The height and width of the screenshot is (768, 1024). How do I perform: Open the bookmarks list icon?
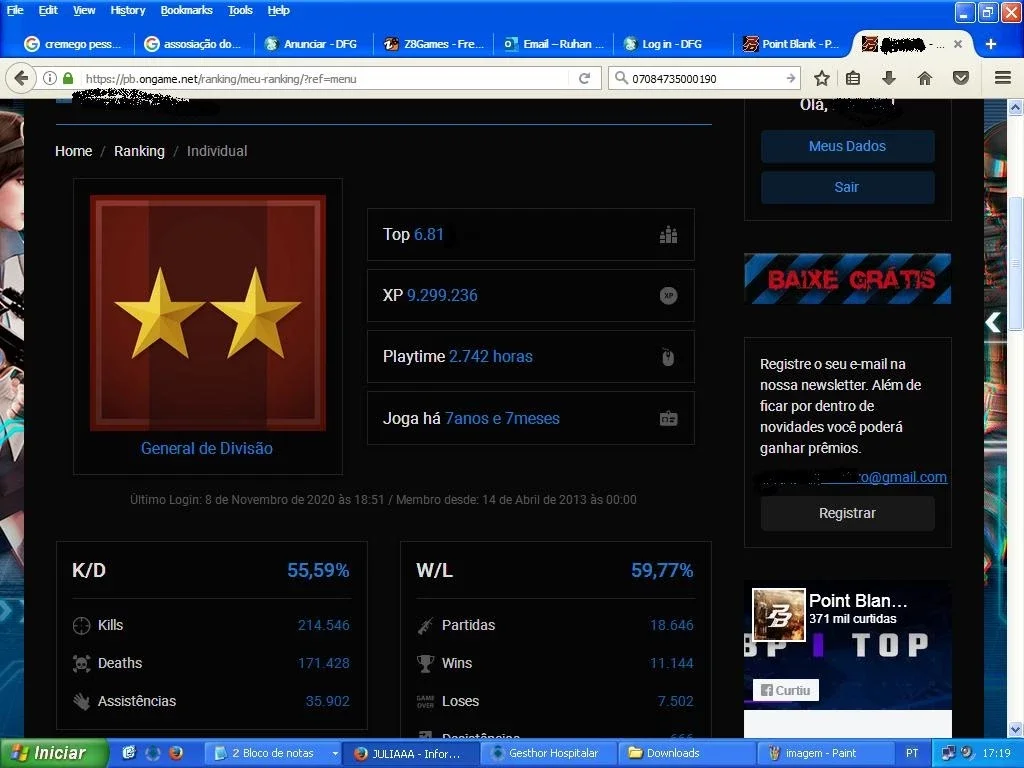853,78
